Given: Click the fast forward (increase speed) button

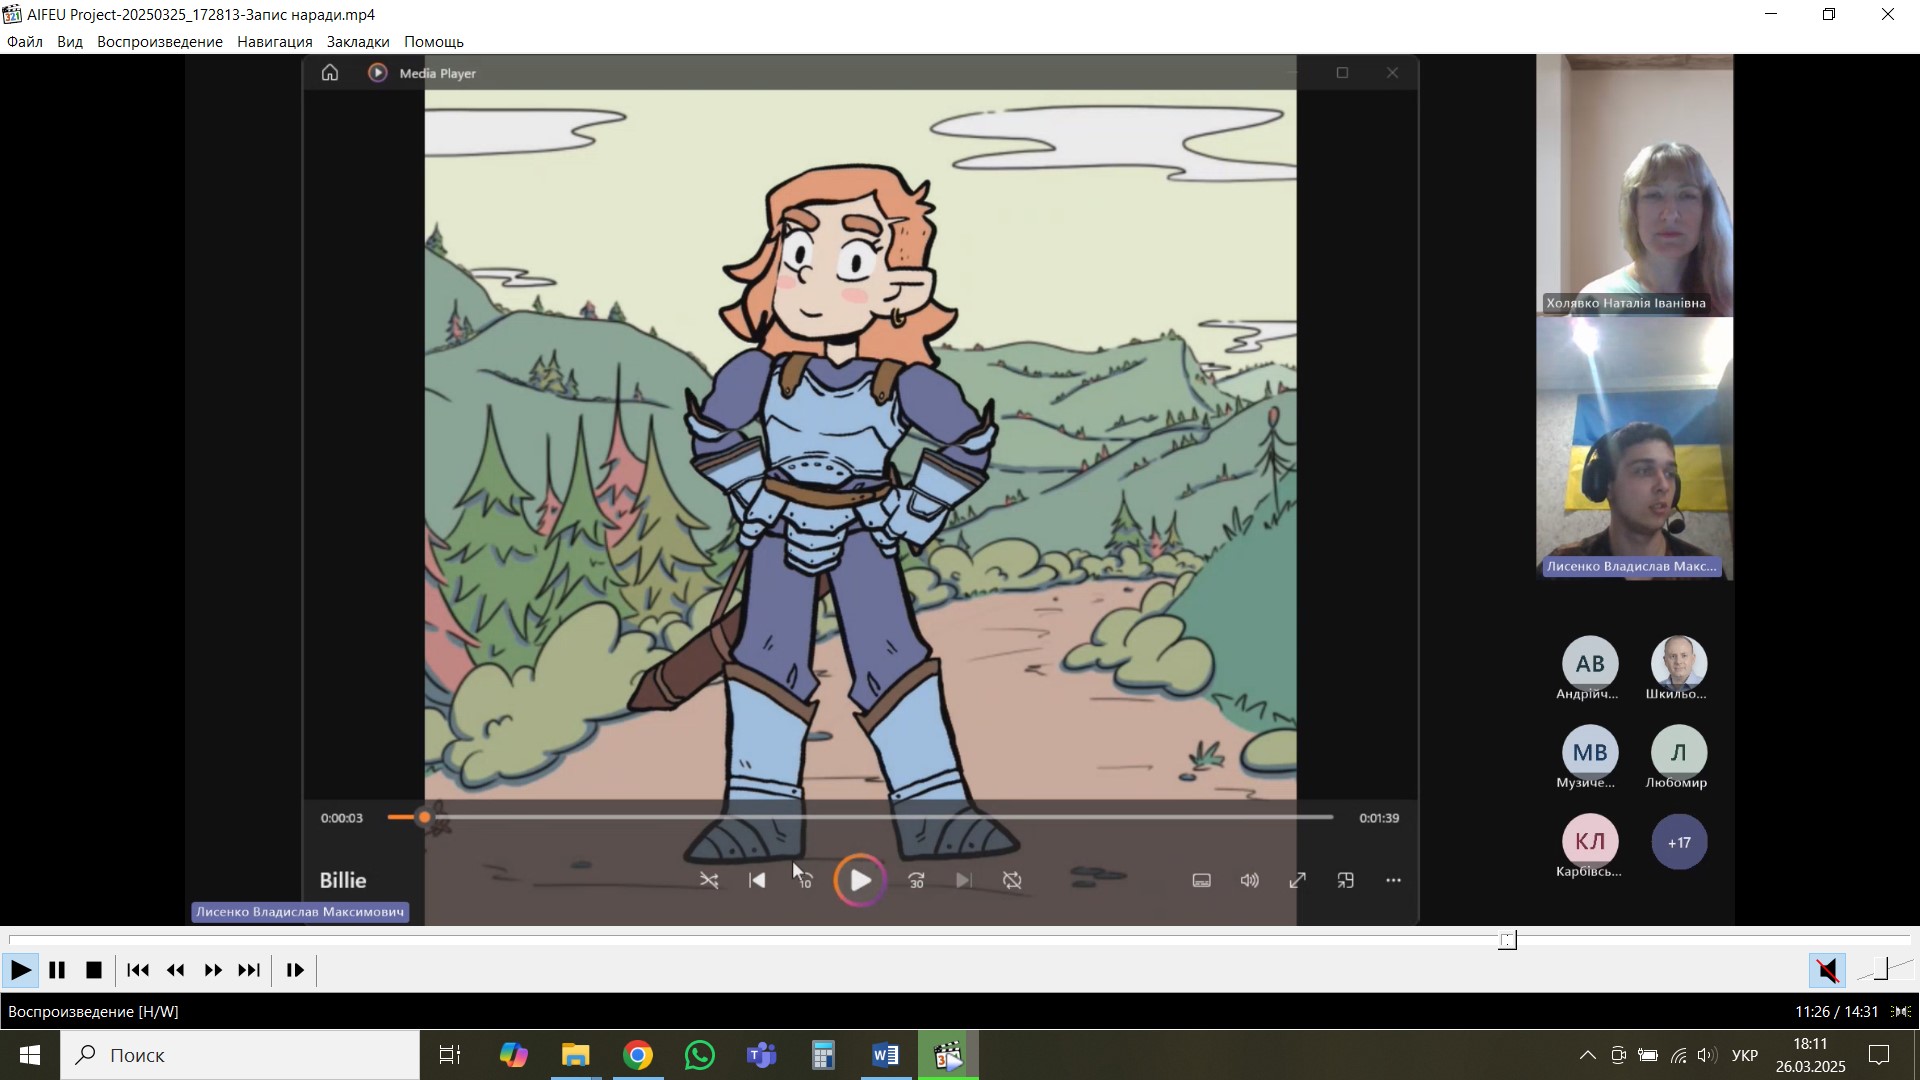Looking at the screenshot, I should coord(213,970).
